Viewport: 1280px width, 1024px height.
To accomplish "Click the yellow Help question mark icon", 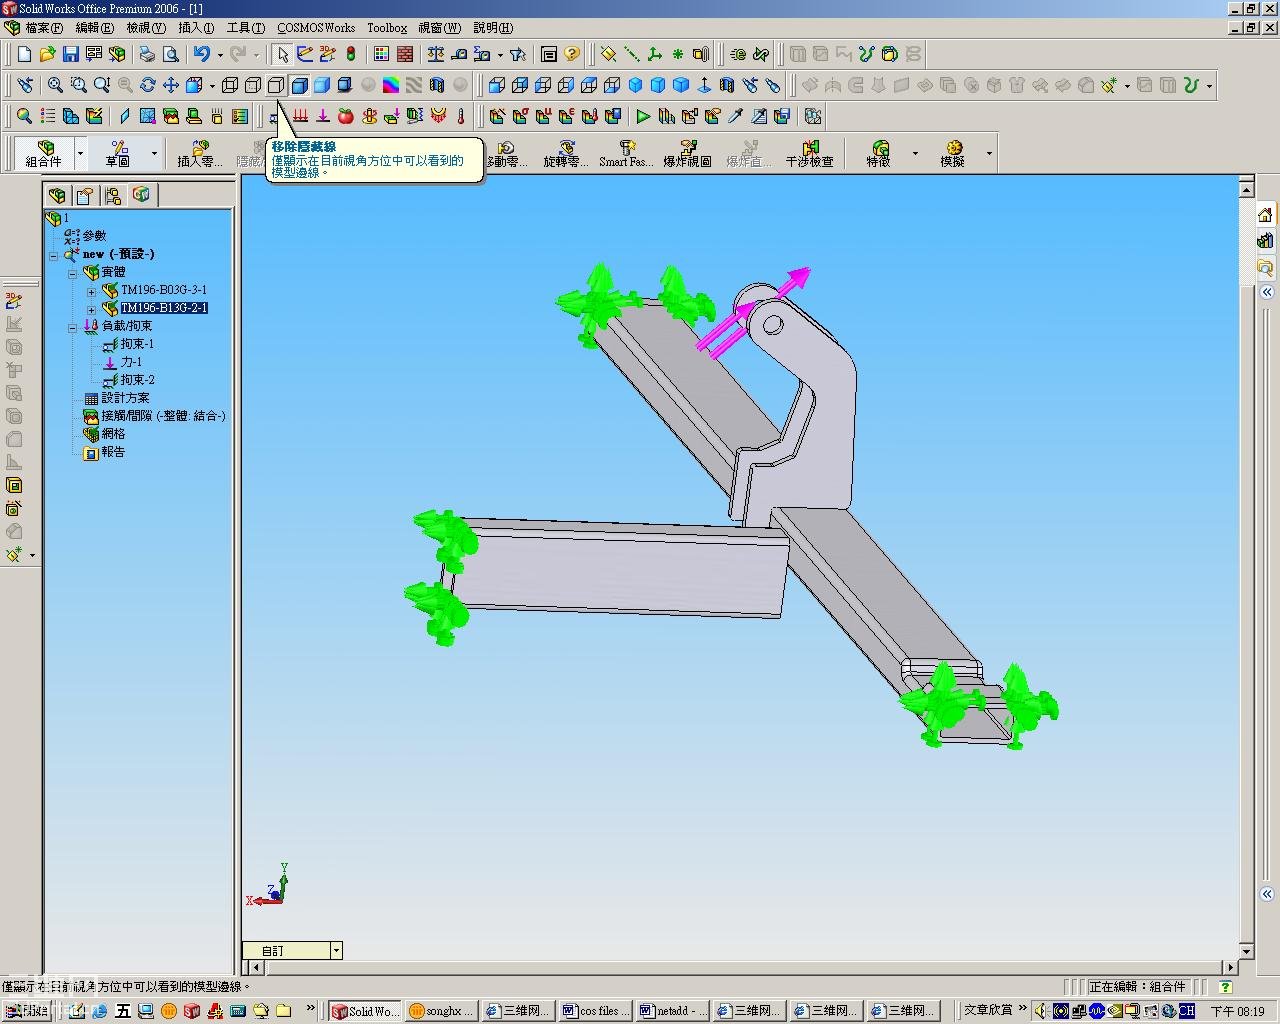I will [x=572, y=54].
